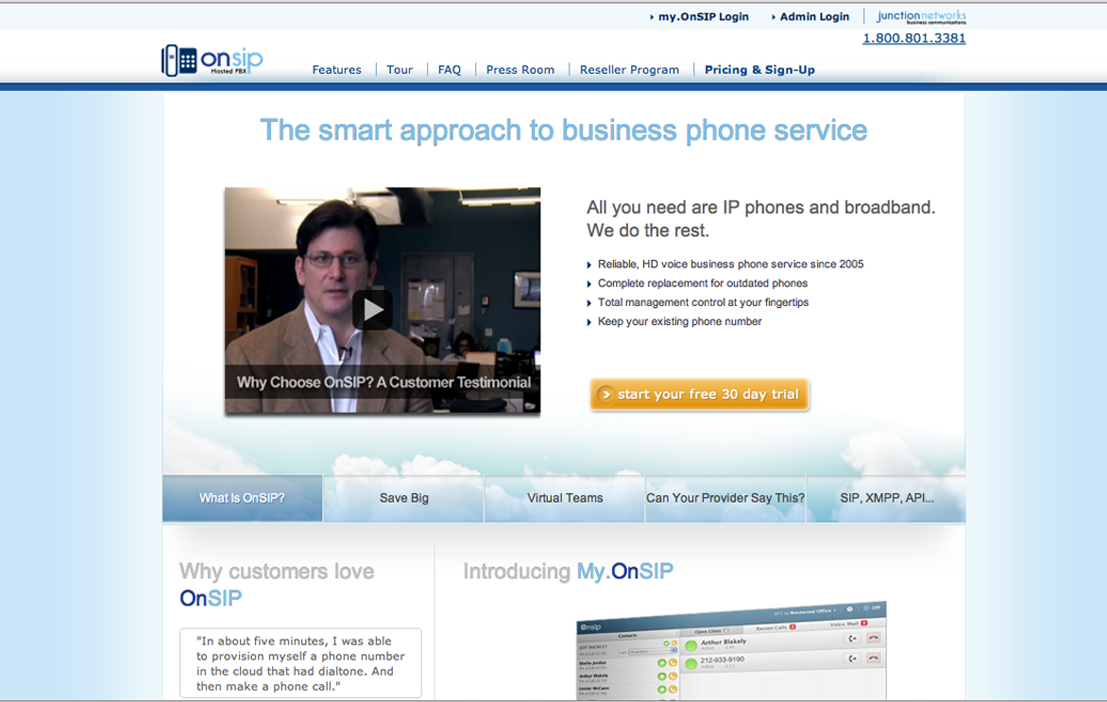Go to Pricing & Sign-Up
The width and height of the screenshot is (1107, 702).
pyautogui.click(x=760, y=70)
